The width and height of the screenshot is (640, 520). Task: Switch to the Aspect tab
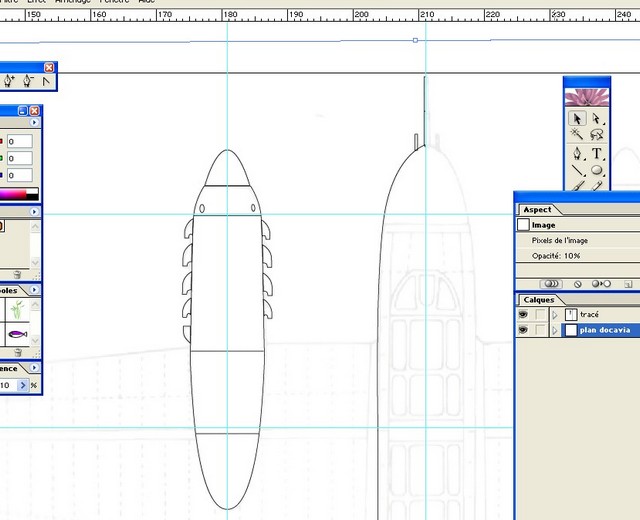pyautogui.click(x=537, y=209)
